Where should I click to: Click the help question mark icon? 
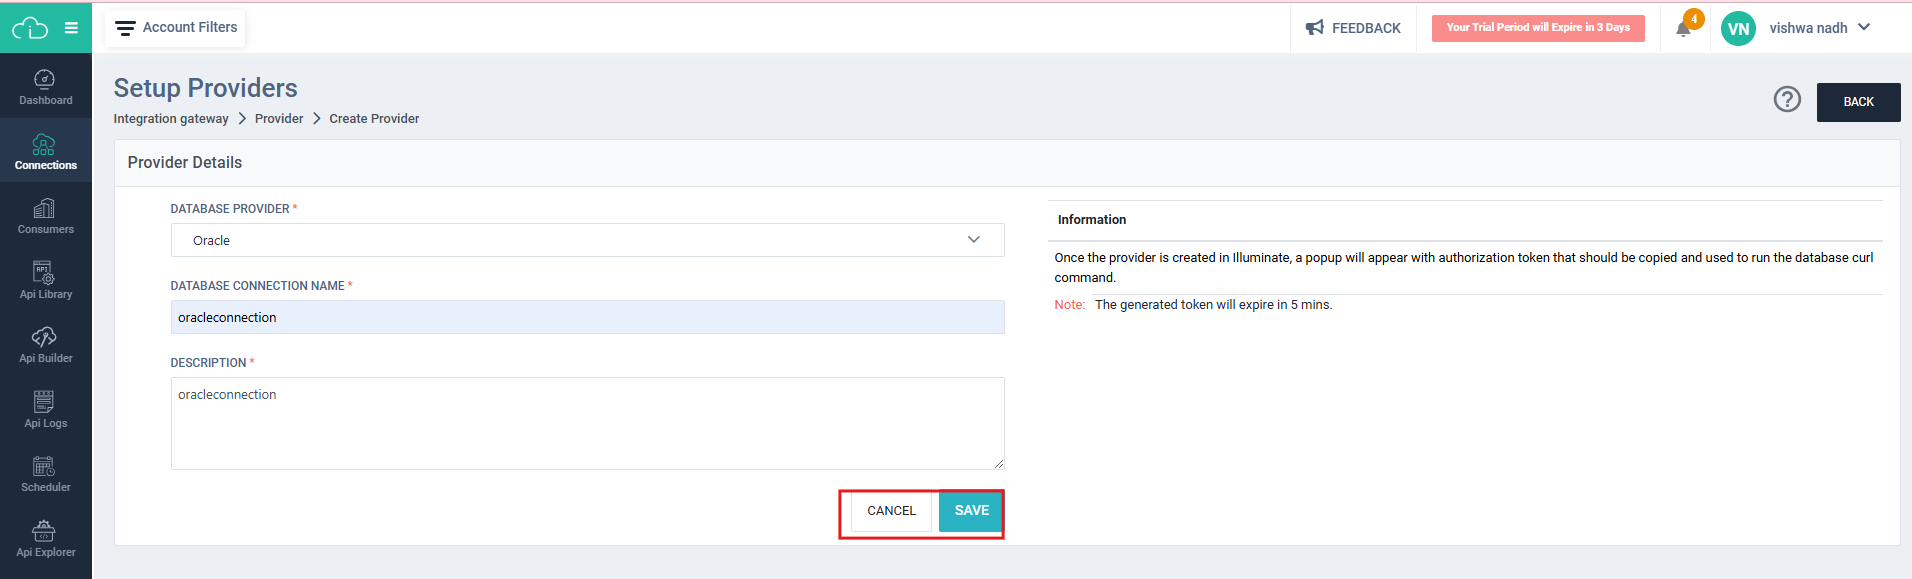pos(1787,99)
